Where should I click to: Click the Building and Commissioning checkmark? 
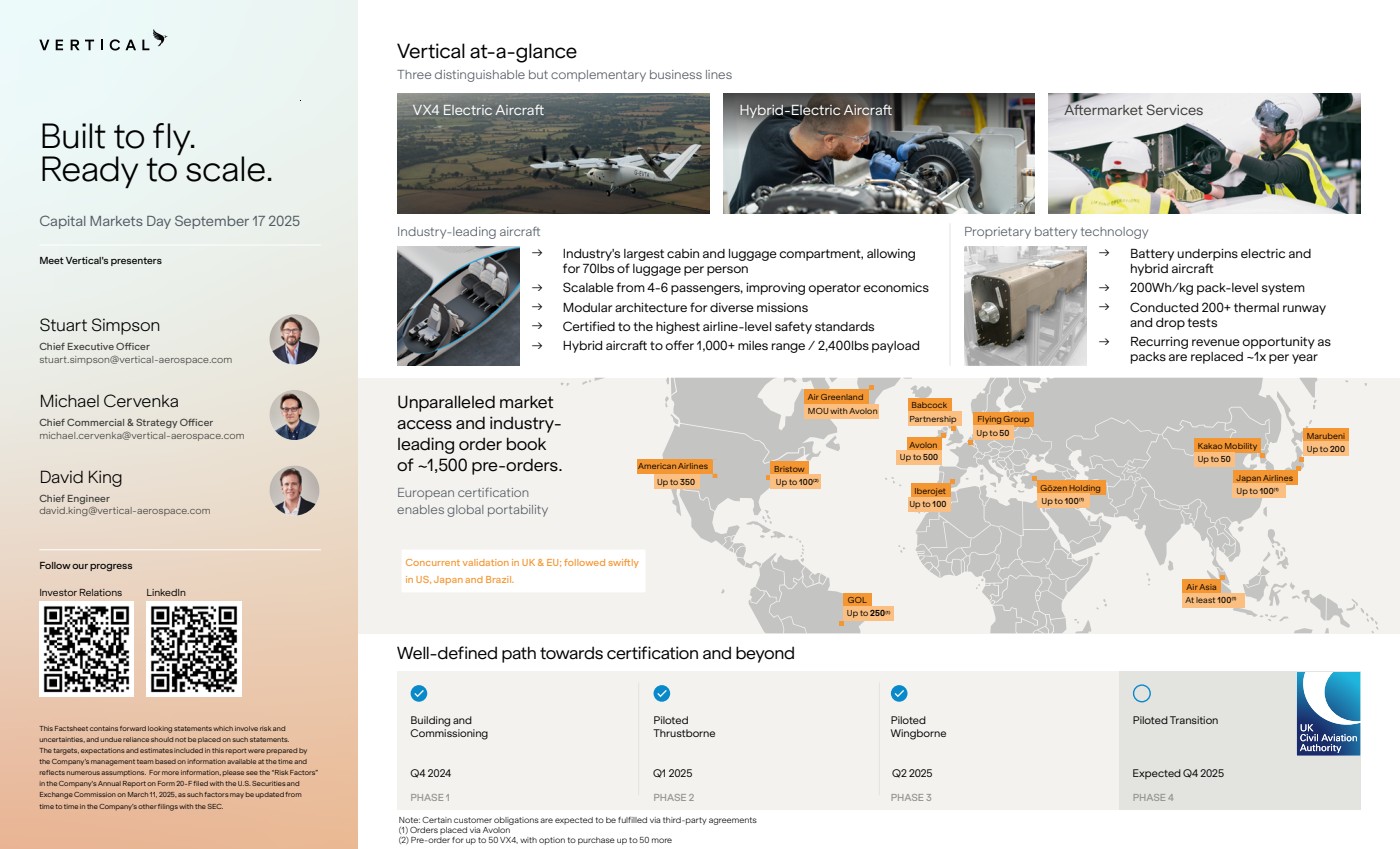(419, 693)
